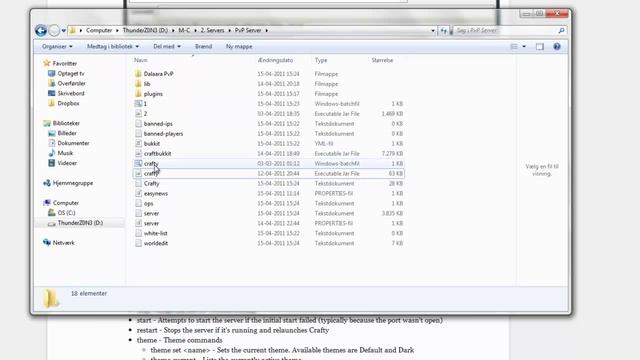Select the server text document
Screen dimensions: 640x360
[269, 213]
